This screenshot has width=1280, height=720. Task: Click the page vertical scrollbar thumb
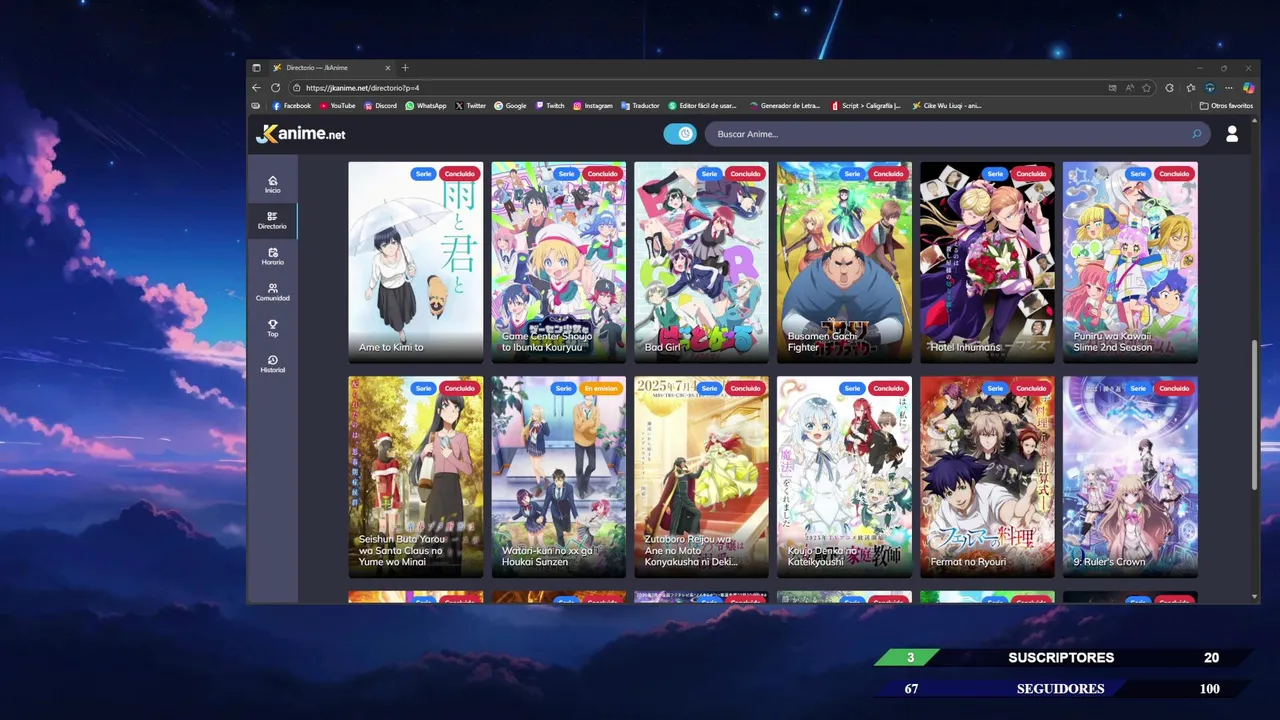pos(1254,415)
